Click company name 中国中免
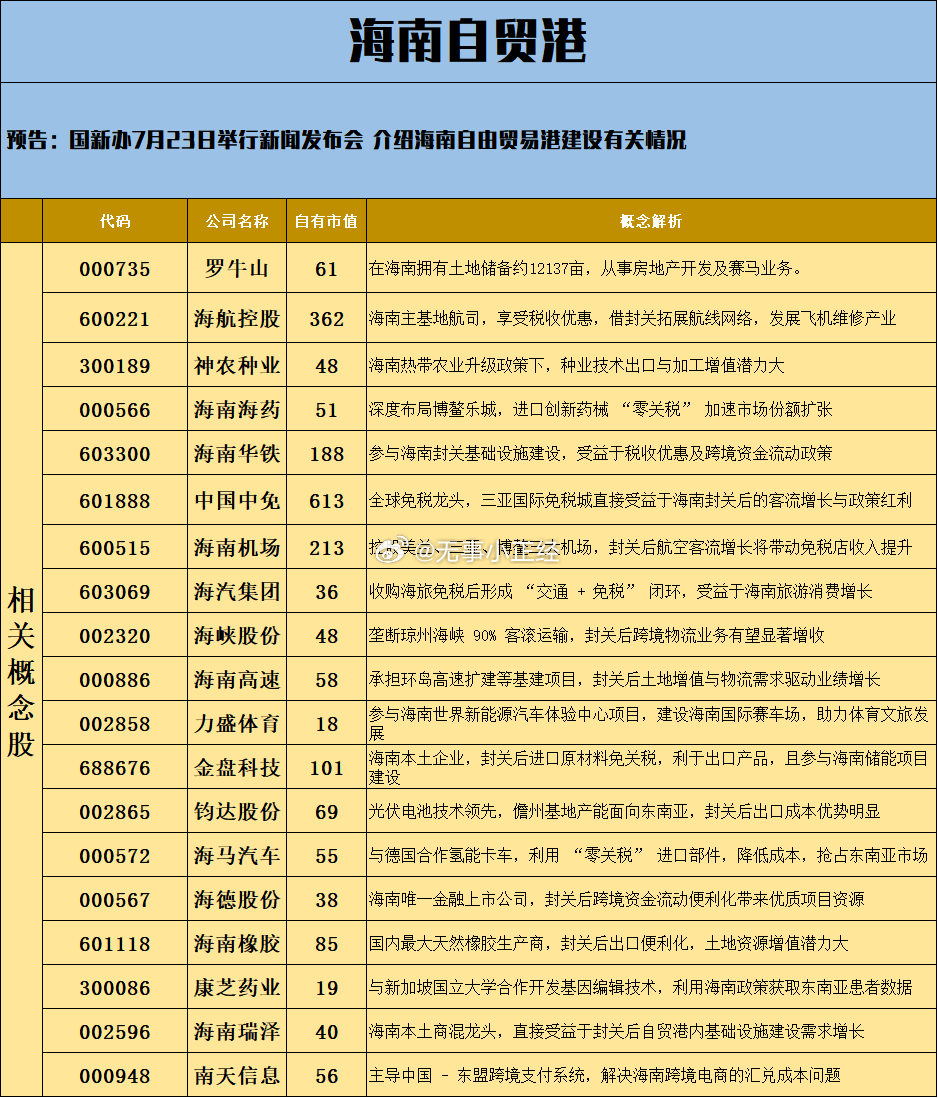This screenshot has width=938, height=1098. point(237,501)
